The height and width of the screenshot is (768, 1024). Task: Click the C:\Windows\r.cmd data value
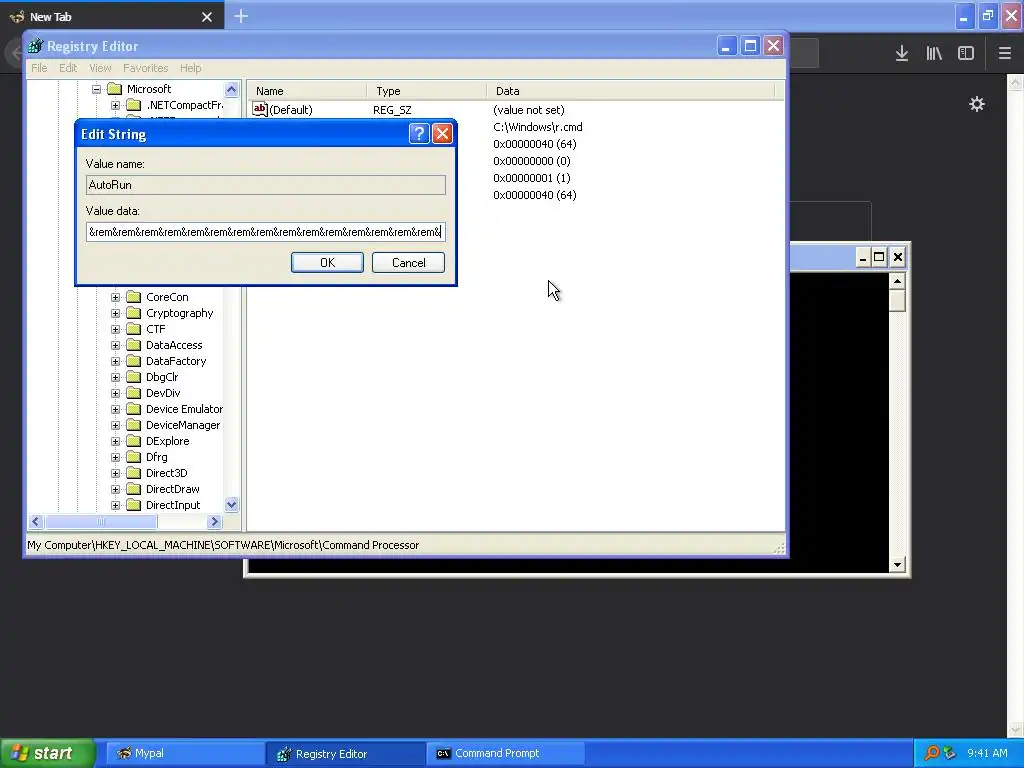pyautogui.click(x=537, y=127)
